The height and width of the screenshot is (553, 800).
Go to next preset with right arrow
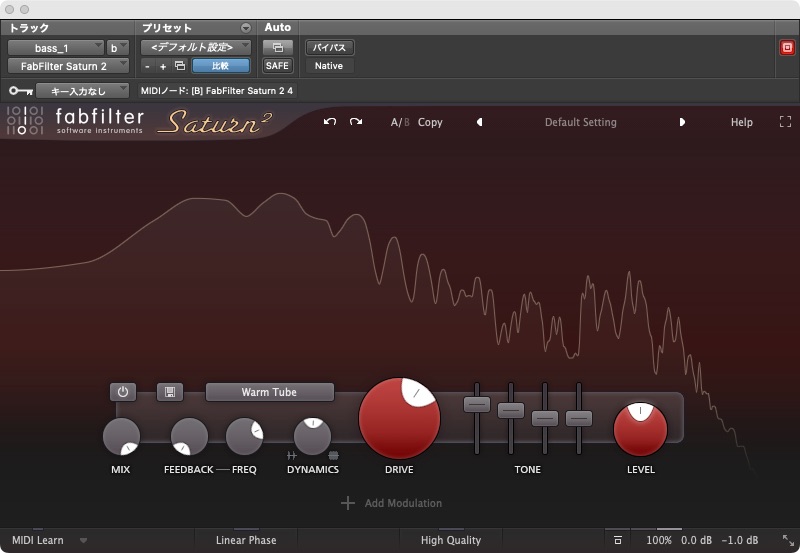(682, 122)
